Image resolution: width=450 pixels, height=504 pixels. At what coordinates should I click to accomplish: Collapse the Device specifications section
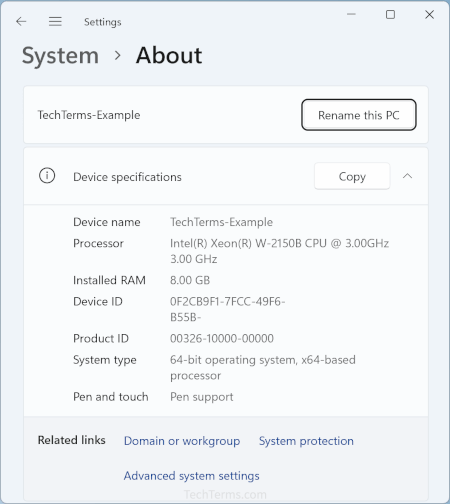(407, 176)
